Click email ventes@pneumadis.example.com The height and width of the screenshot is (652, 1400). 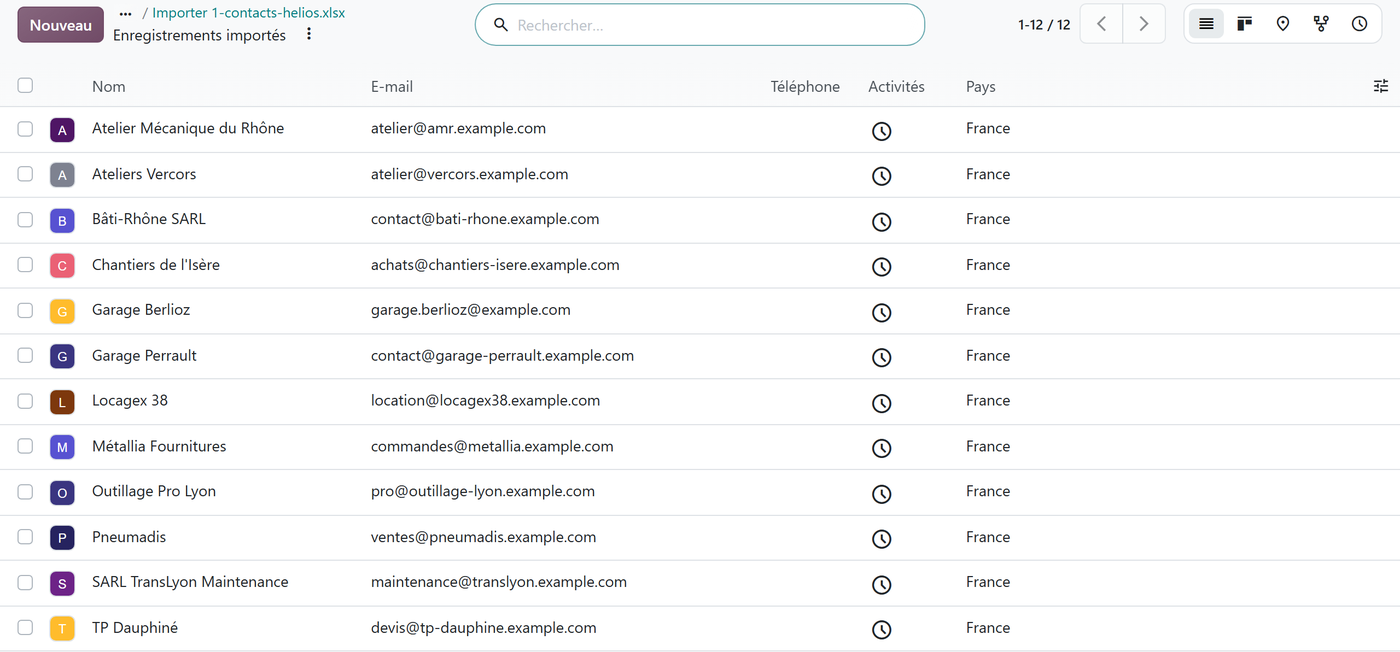click(x=483, y=537)
